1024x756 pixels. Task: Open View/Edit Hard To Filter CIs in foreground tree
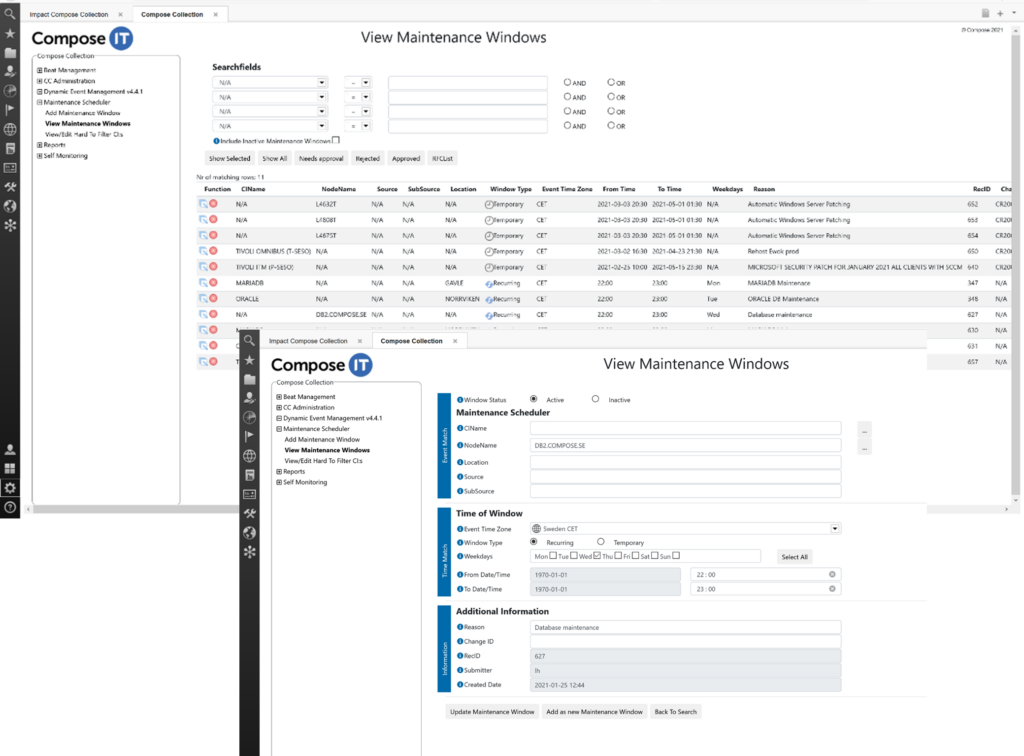pyautogui.click(x=323, y=461)
